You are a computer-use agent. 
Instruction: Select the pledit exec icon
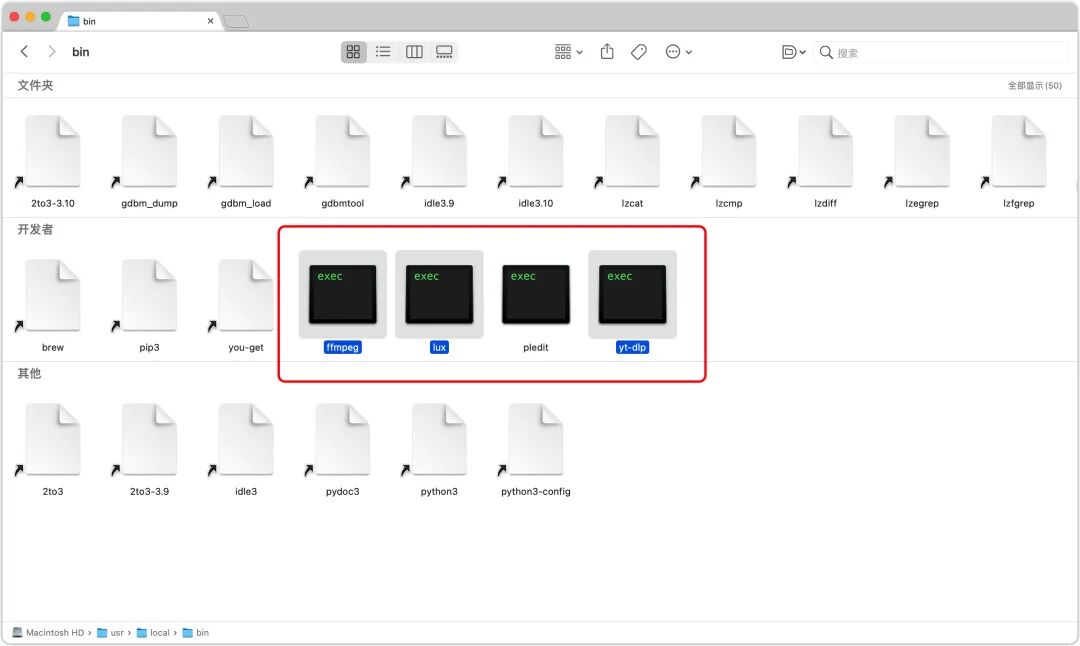point(536,294)
